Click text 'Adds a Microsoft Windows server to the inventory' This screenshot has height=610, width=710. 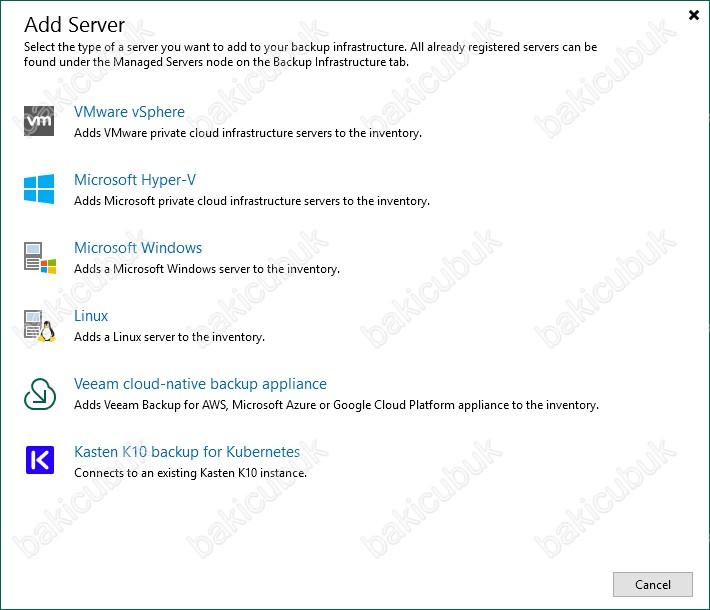coord(206,269)
